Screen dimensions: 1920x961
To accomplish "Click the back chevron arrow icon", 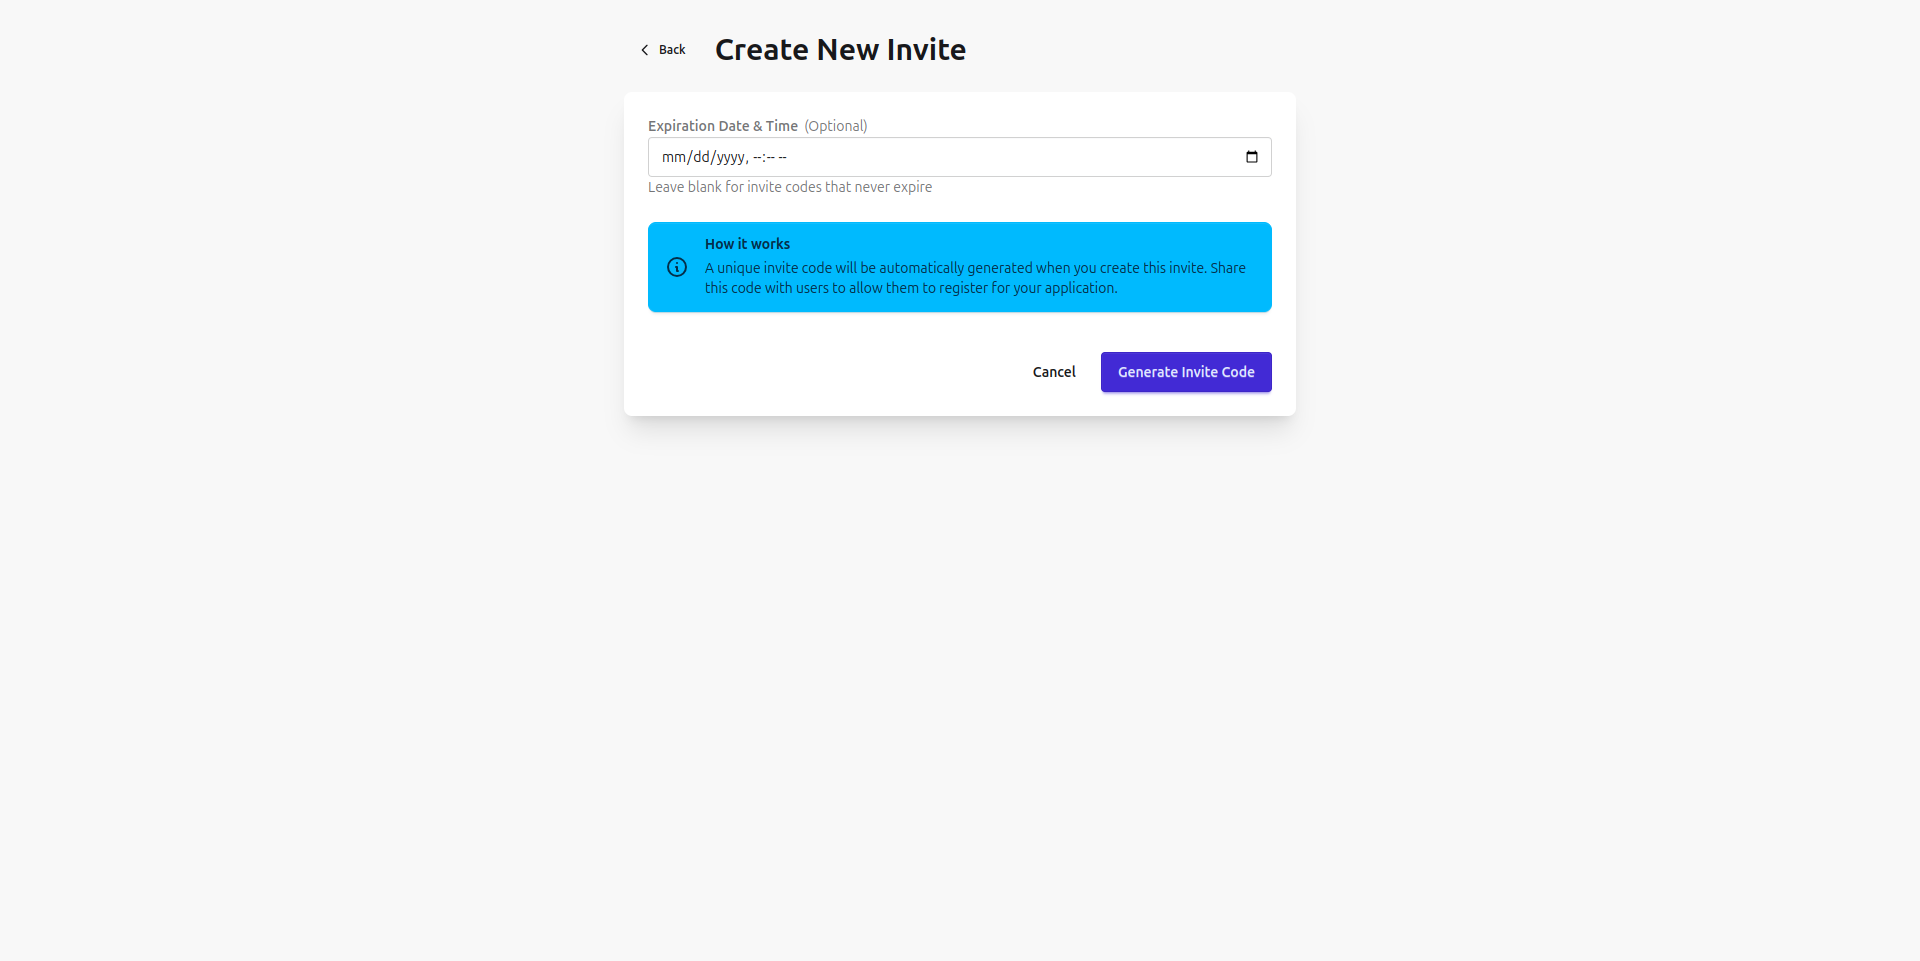I will pyautogui.click(x=645, y=50).
